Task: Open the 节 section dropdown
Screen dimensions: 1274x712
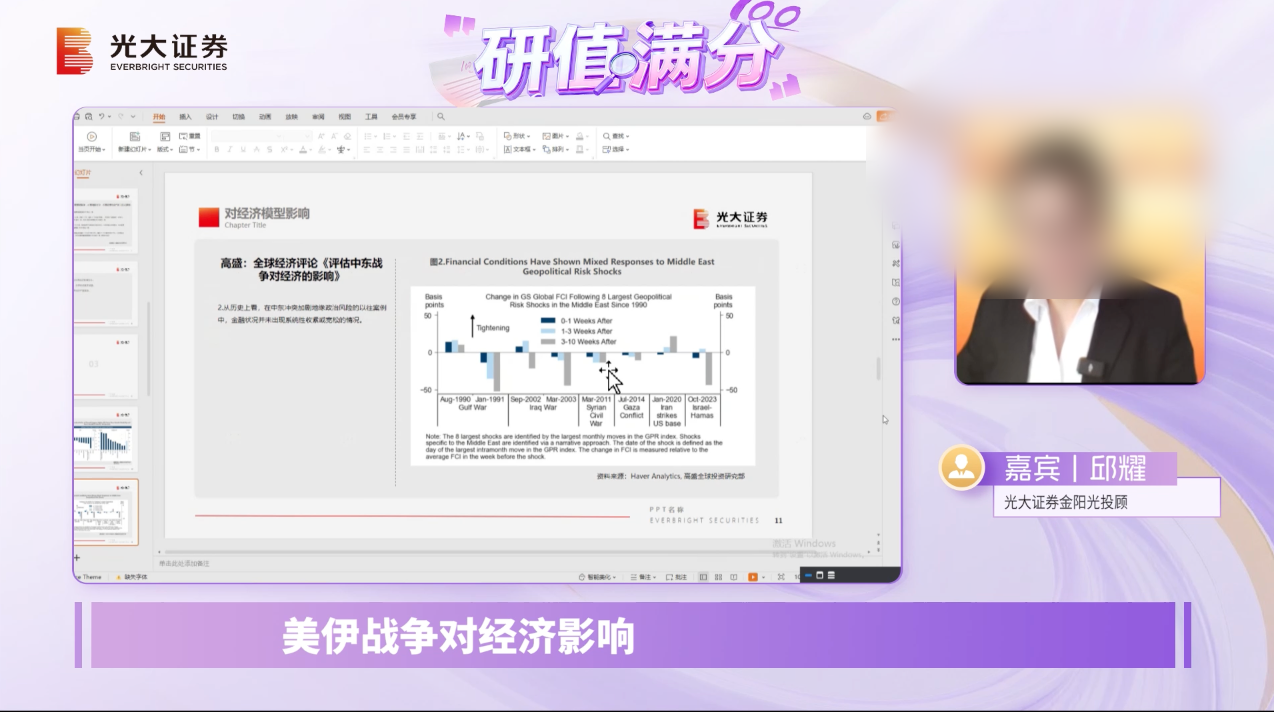Action: click(x=190, y=149)
